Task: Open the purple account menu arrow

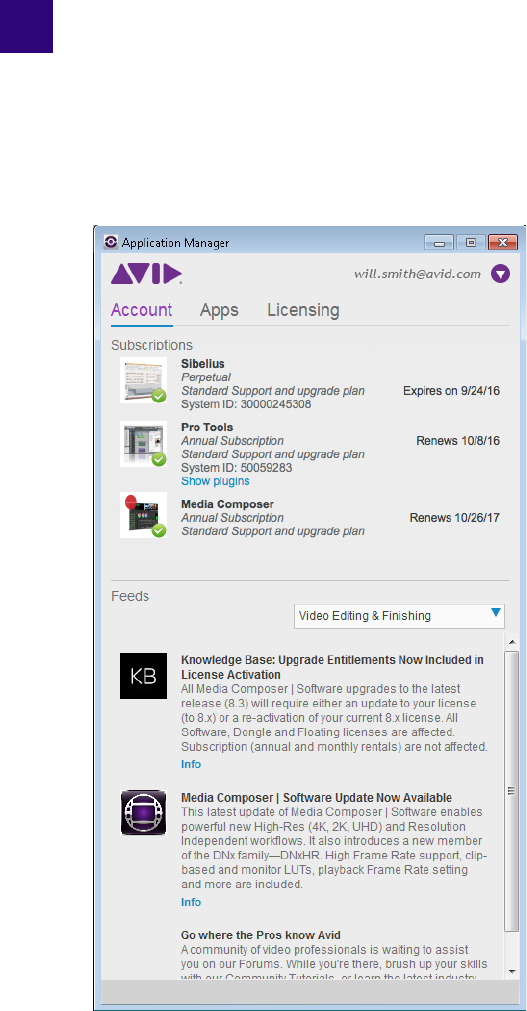Action: coord(501,274)
